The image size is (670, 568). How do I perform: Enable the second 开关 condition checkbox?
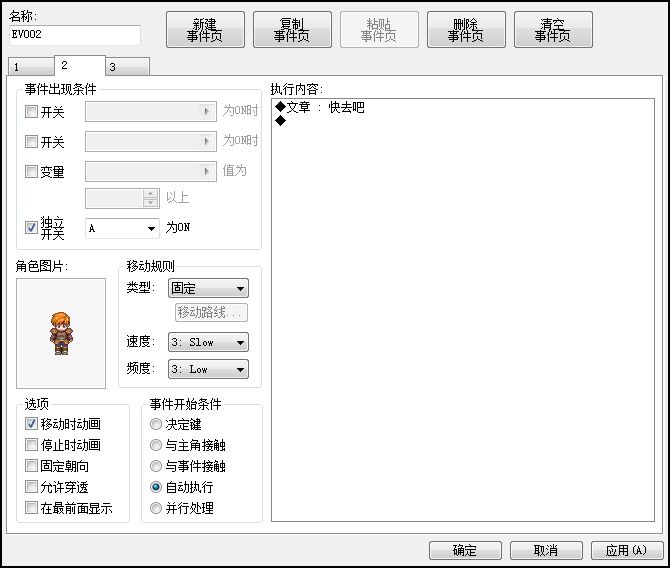[31, 141]
